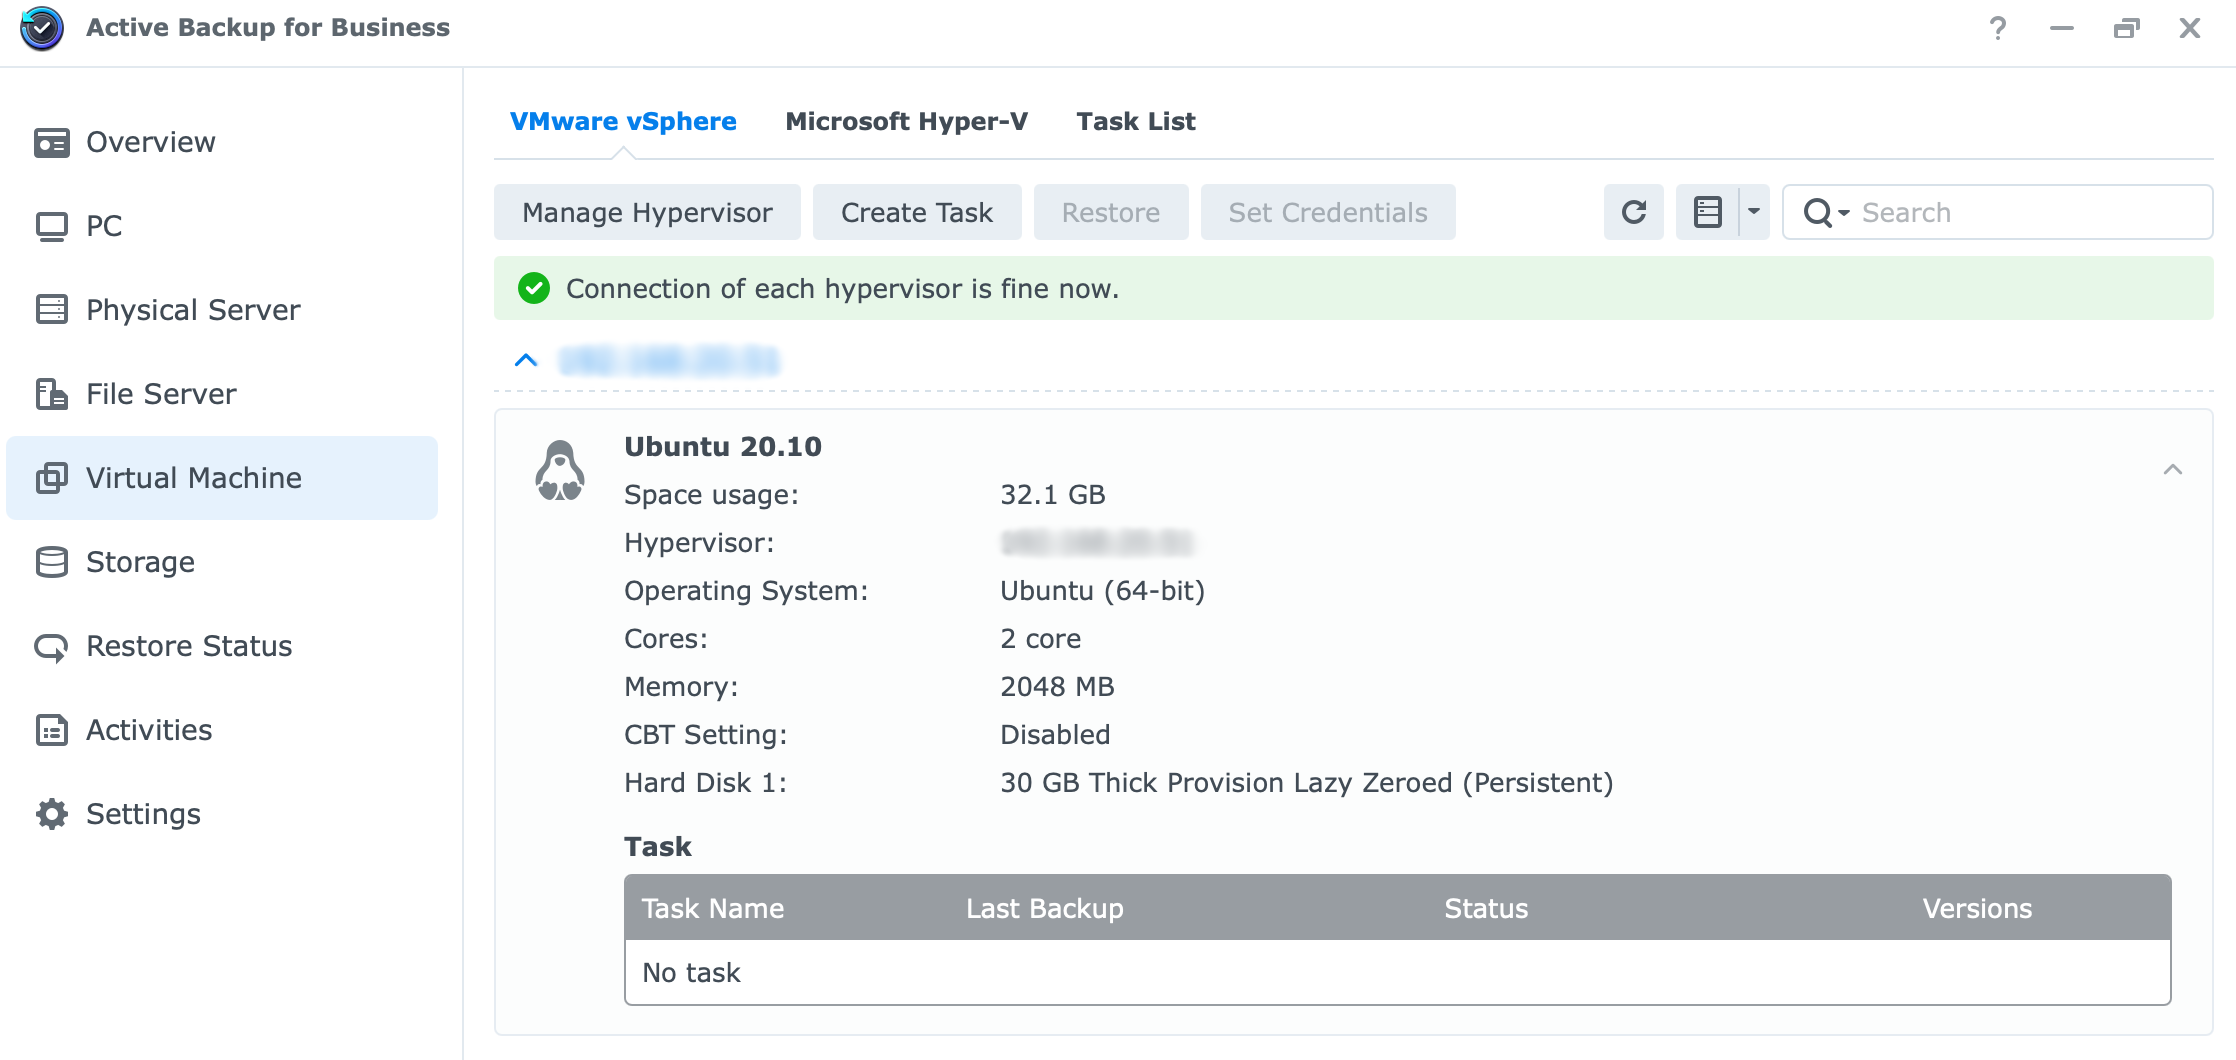Click the Versions column header
The height and width of the screenshot is (1060, 2236).
click(1977, 908)
